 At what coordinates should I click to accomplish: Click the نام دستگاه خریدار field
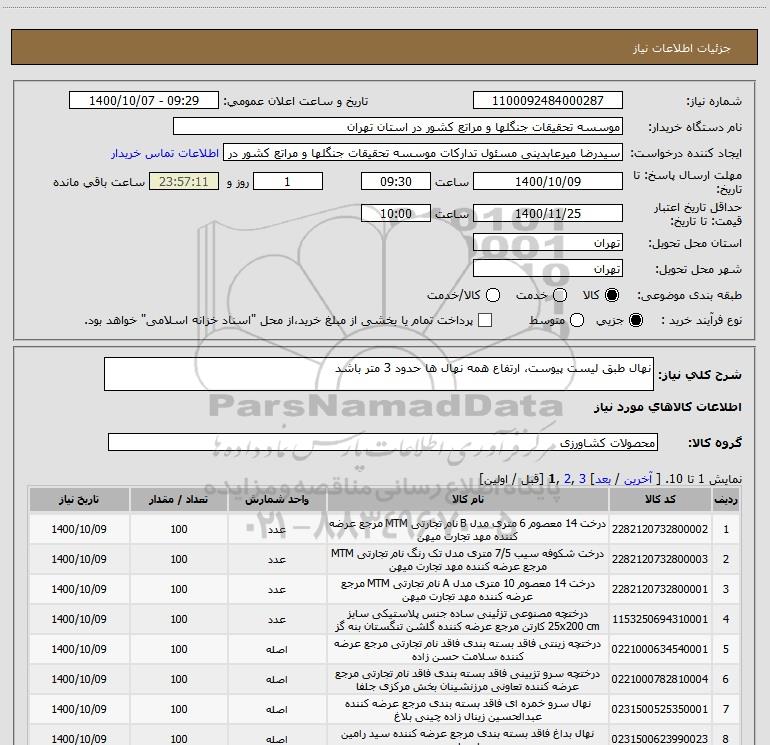pos(398,126)
